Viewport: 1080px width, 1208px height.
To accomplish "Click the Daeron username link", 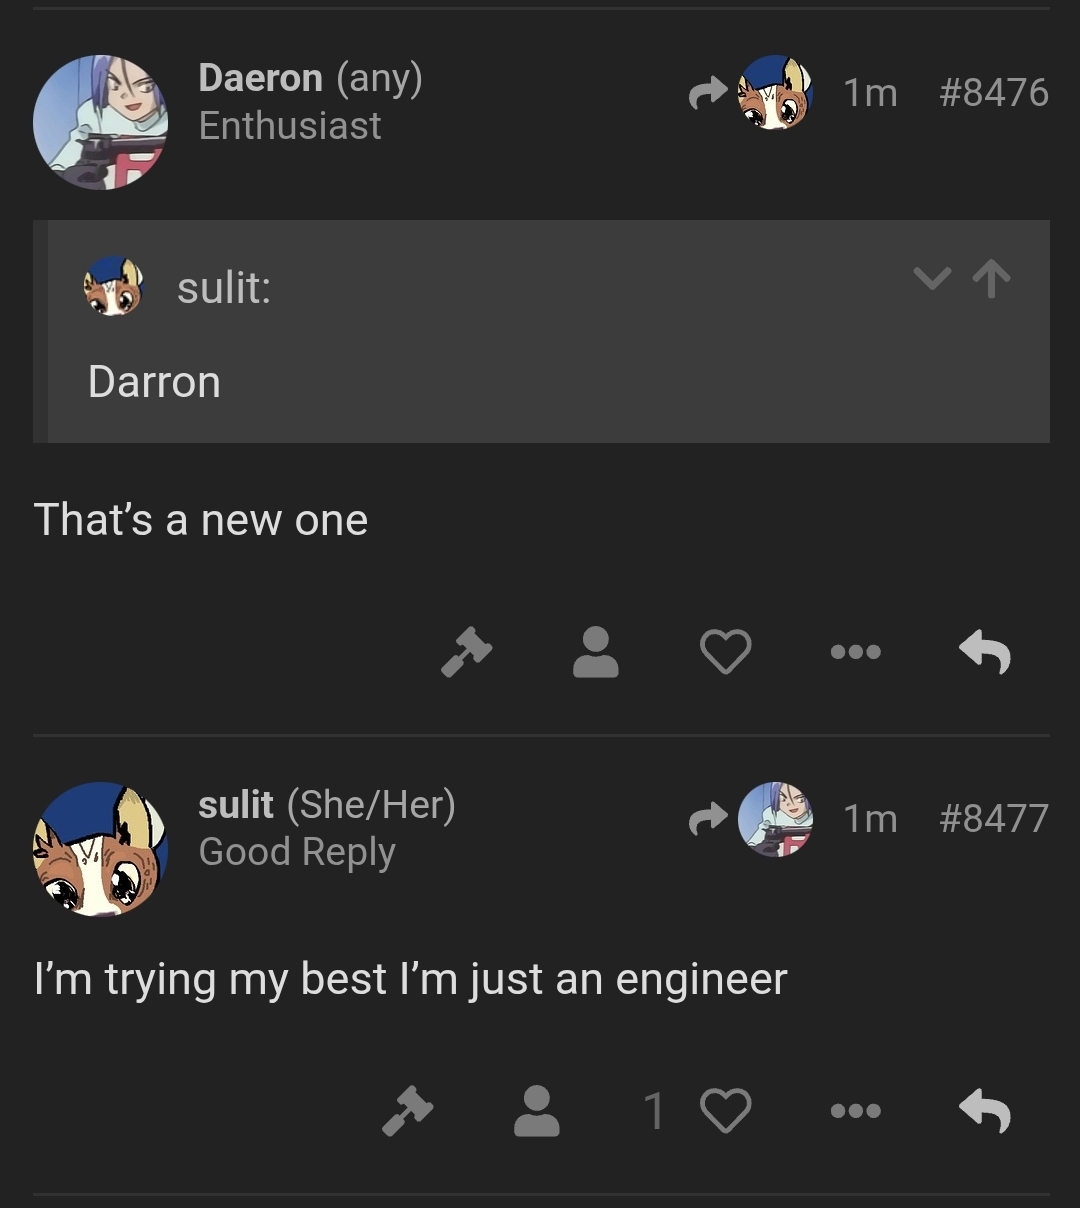I will [260, 78].
